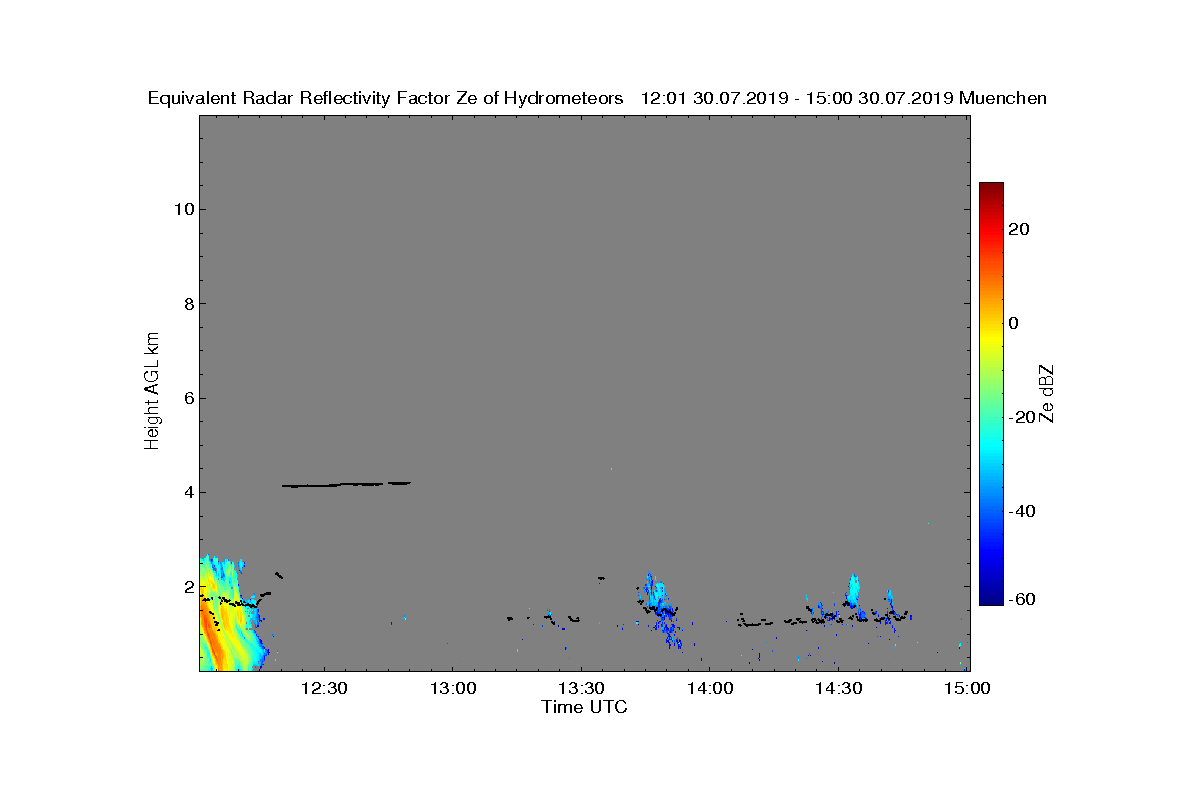Screen dimensions: 1200x800
Task: Click the height tick label 6
Action: coord(187,398)
